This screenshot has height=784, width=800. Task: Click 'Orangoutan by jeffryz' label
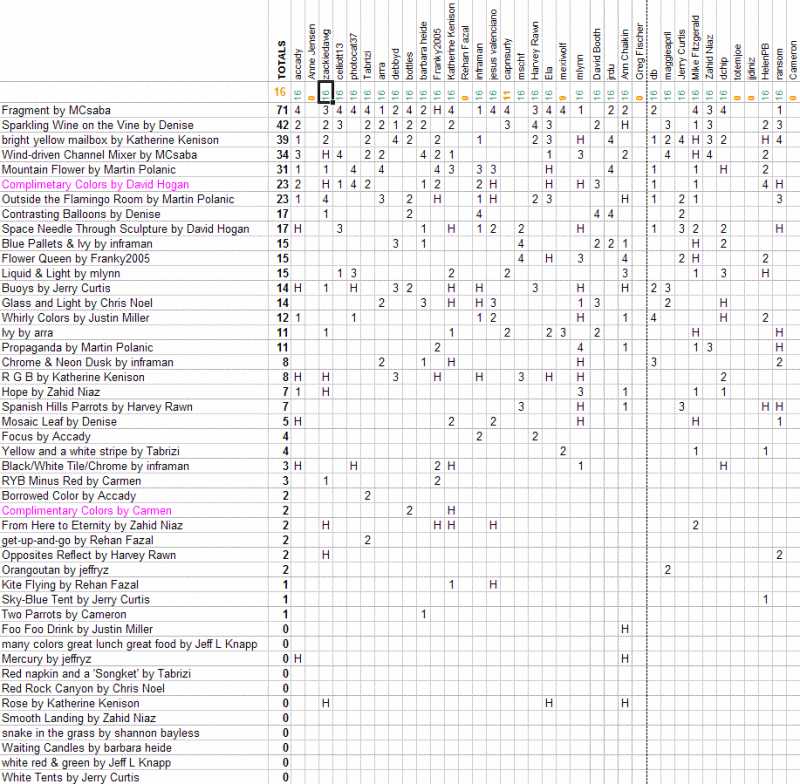click(x=55, y=569)
